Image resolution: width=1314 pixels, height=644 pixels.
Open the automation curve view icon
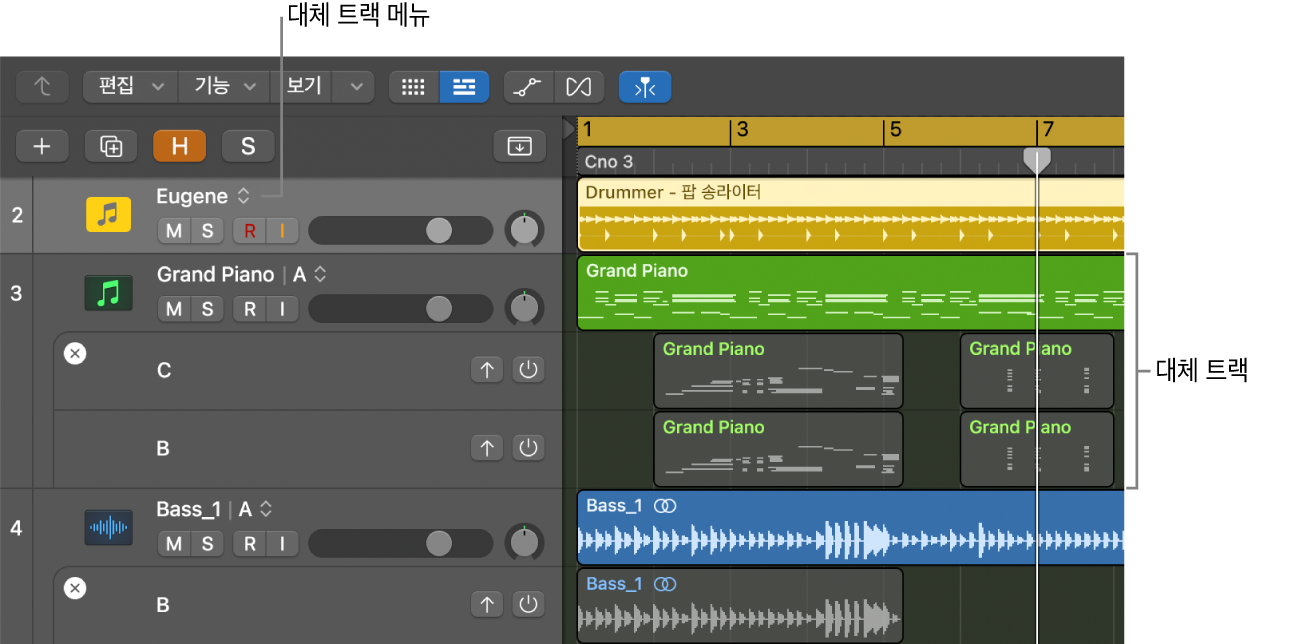[528, 87]
